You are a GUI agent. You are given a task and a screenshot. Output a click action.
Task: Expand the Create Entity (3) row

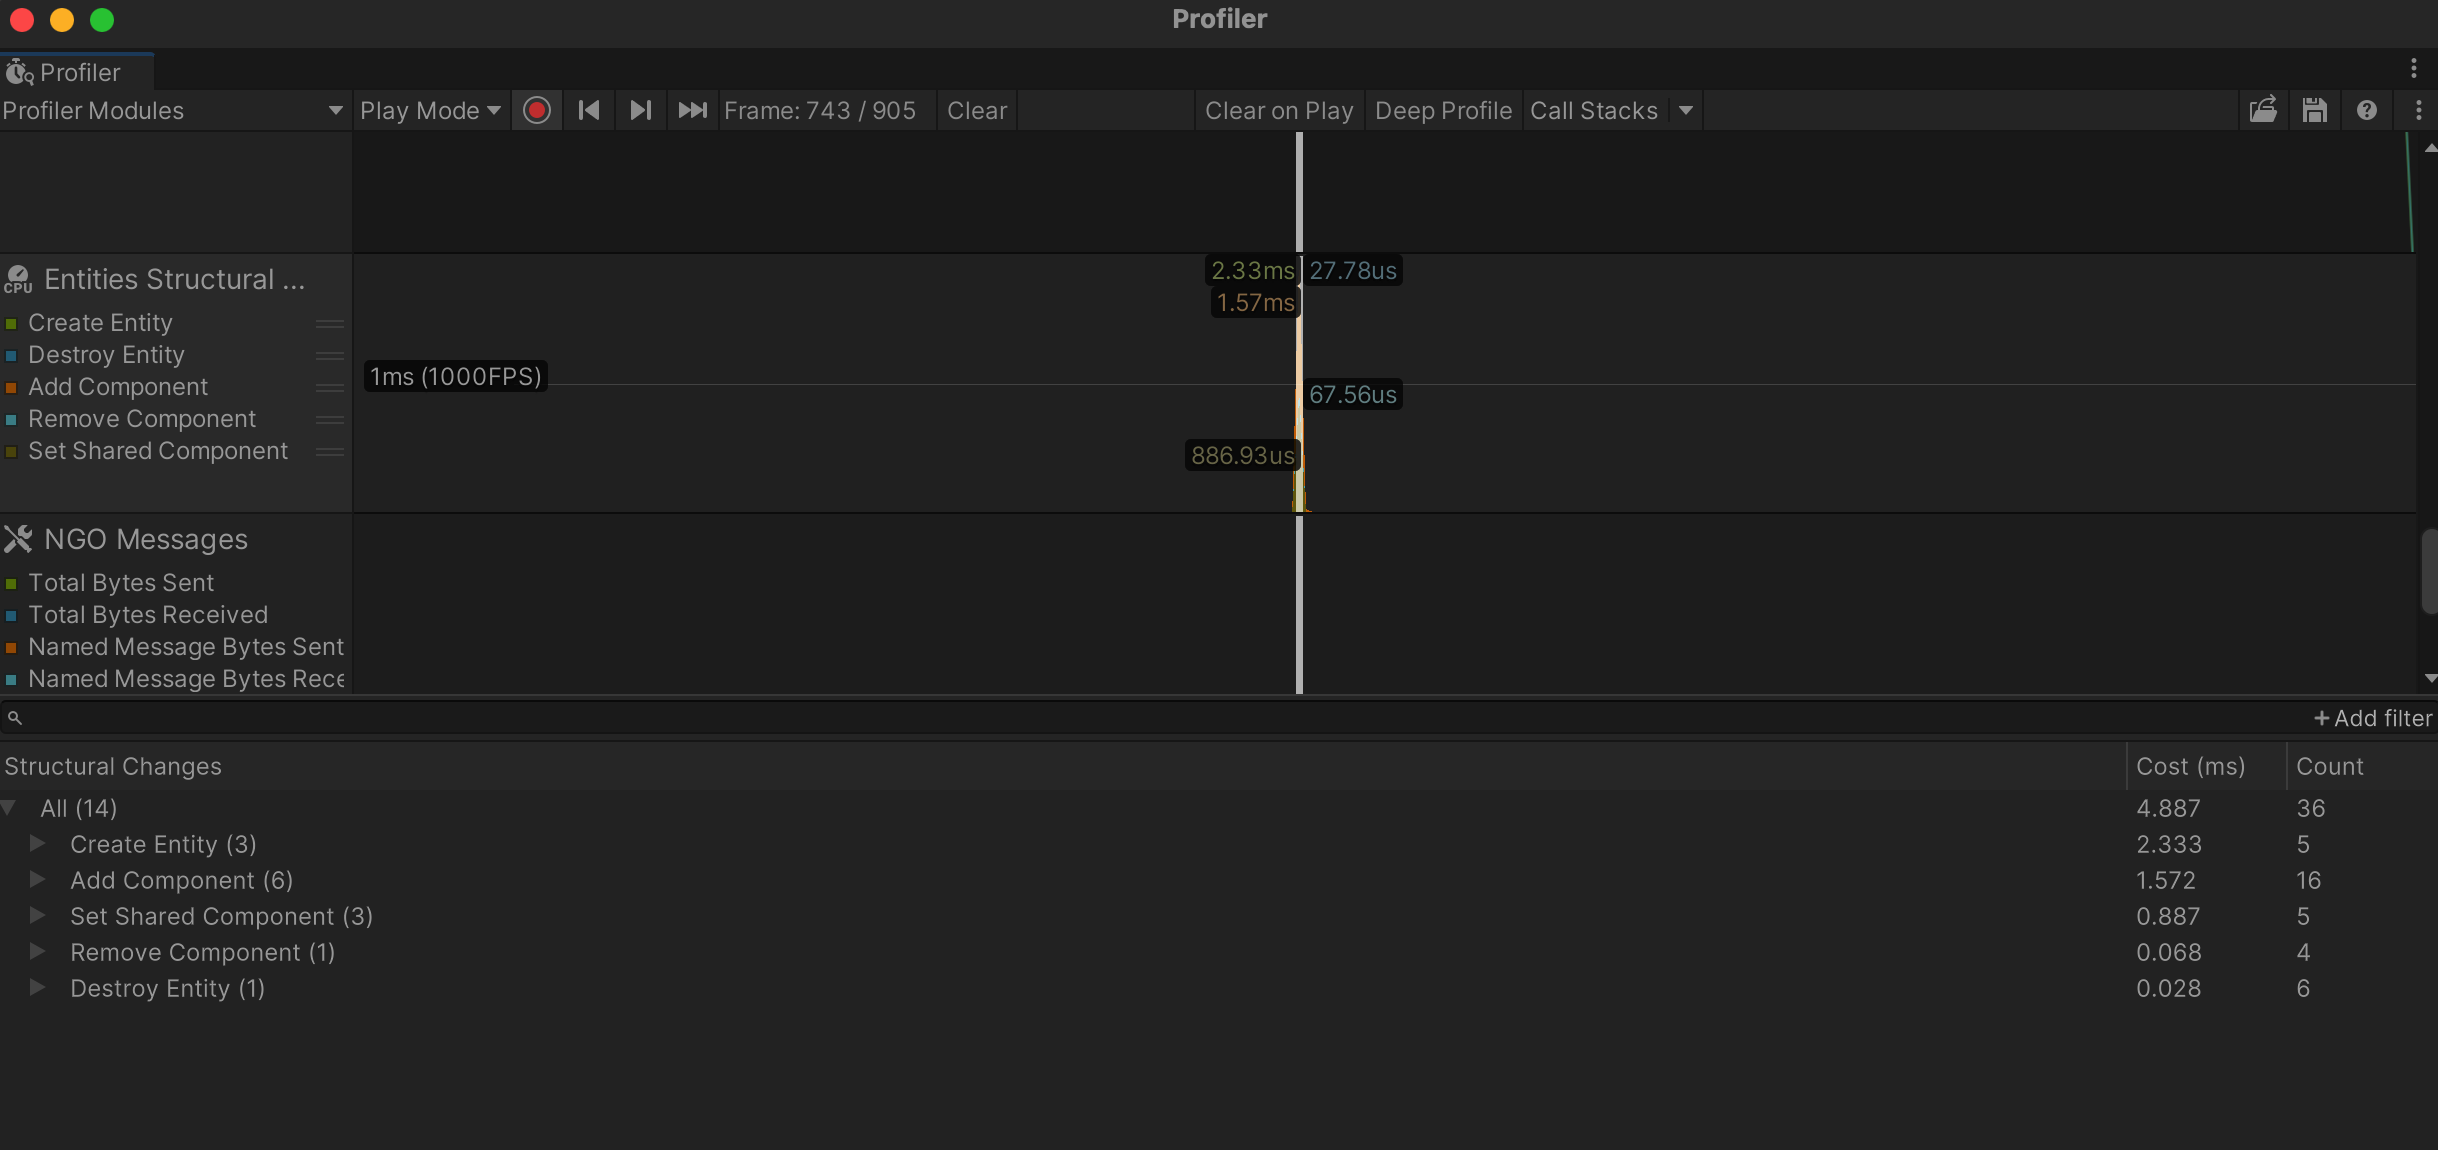(x=38, y=843)
